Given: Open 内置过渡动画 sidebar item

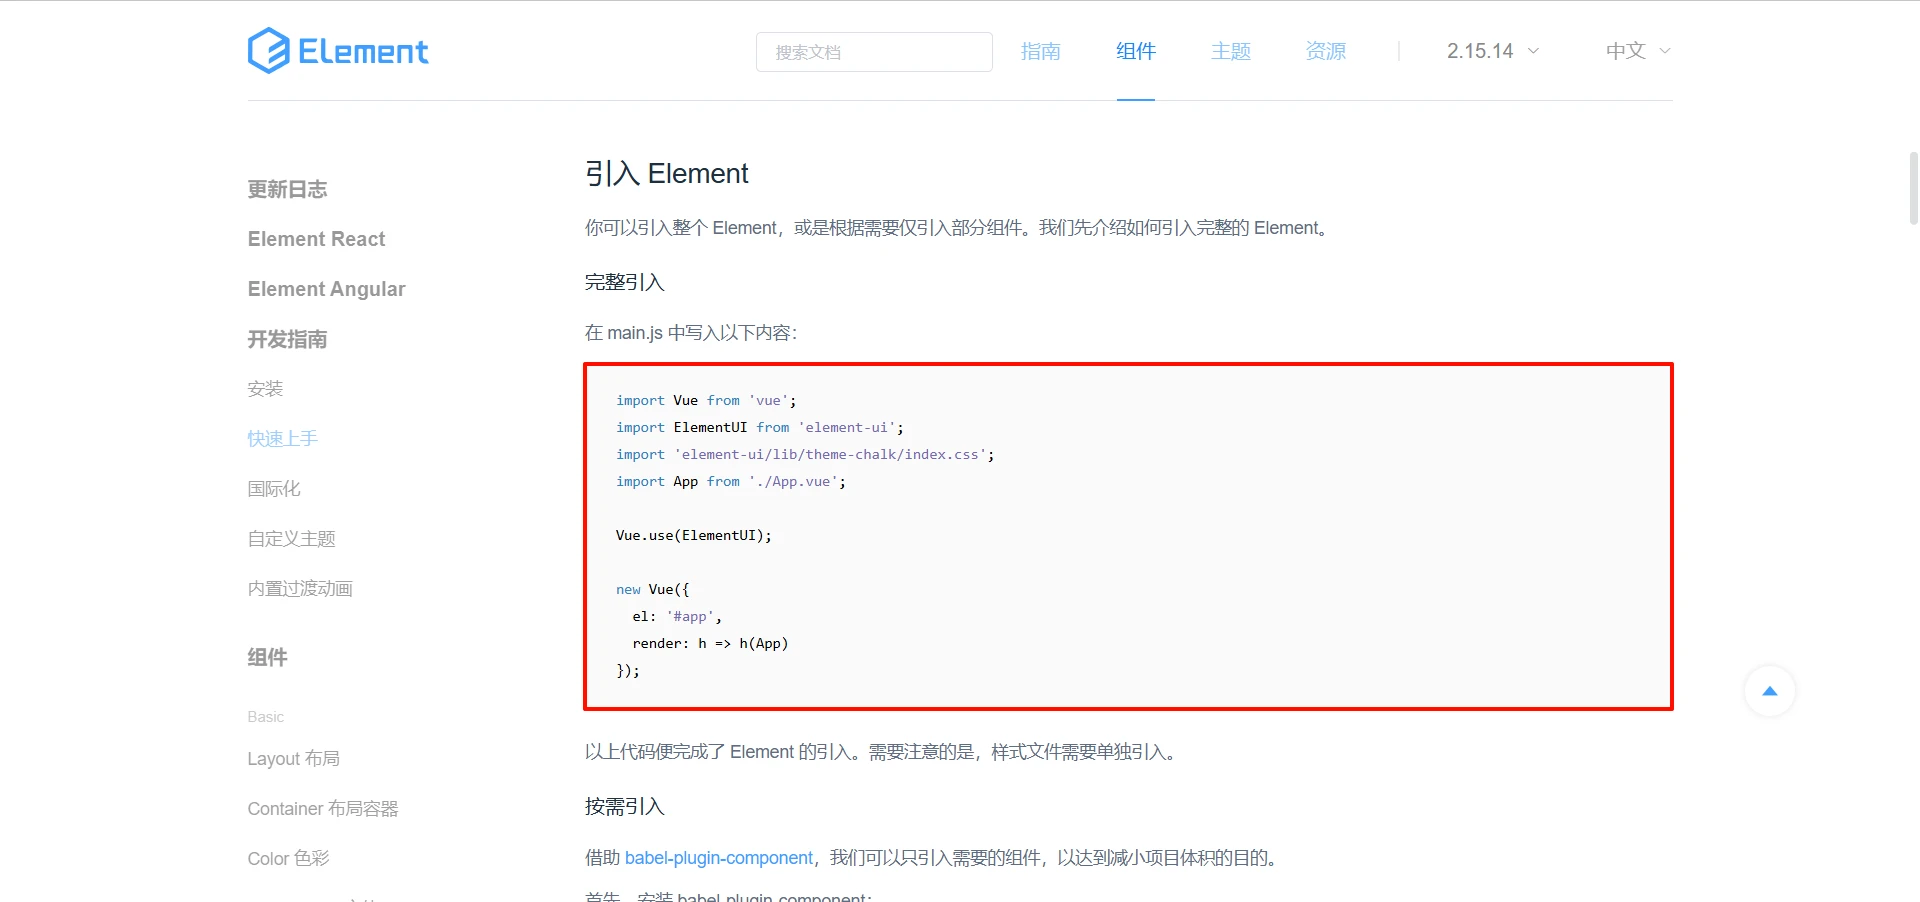Looking at the screenshot, I should tap(300, 589).
